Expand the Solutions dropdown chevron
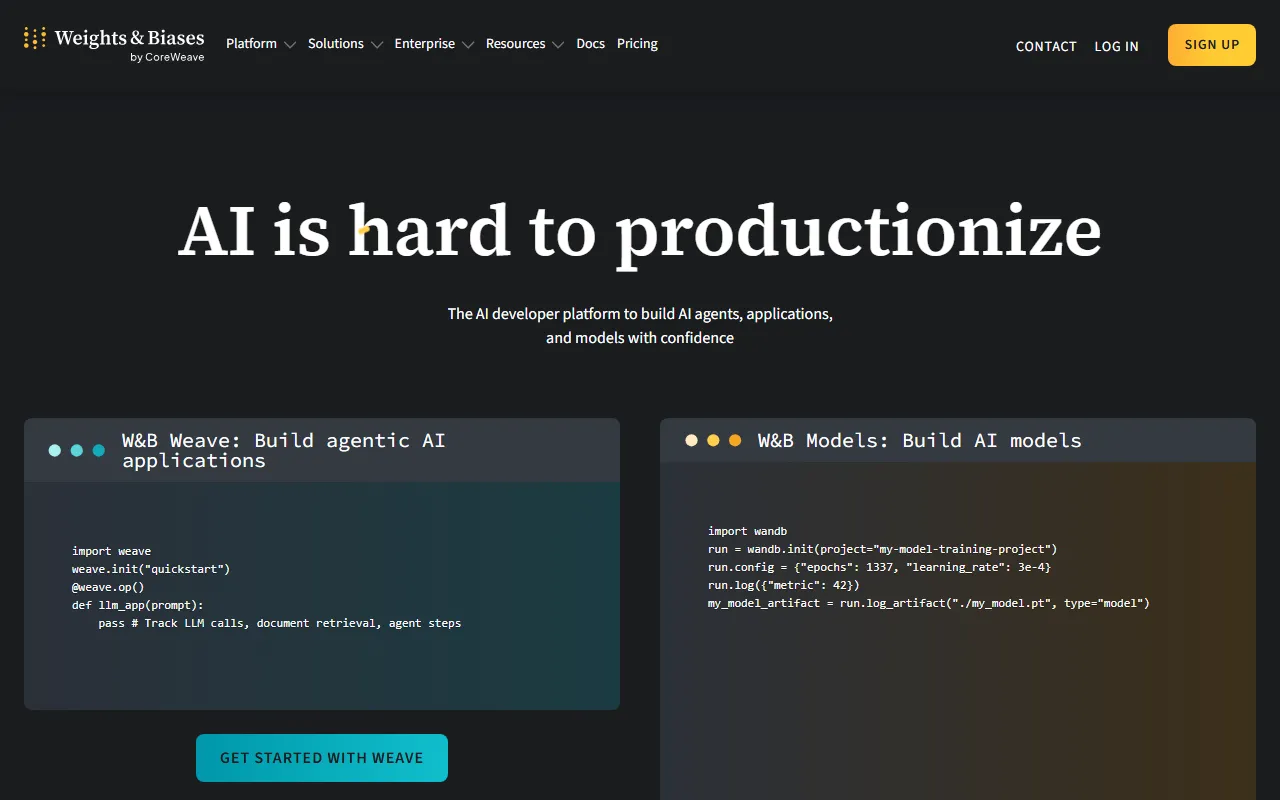This screenshot has width=1280, height=800. [x=377, y=45]
